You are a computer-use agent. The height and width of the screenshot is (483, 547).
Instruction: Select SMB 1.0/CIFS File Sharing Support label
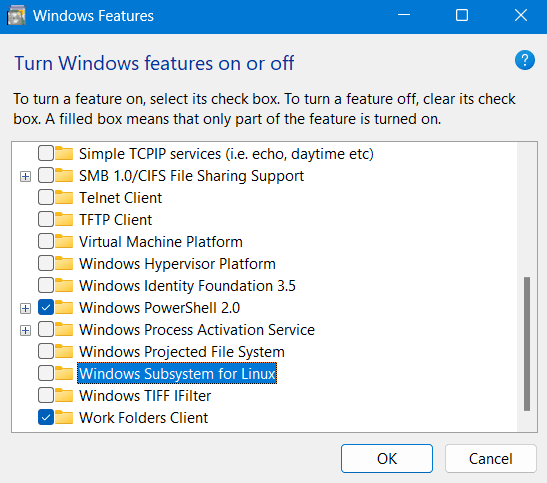(192, 176)
